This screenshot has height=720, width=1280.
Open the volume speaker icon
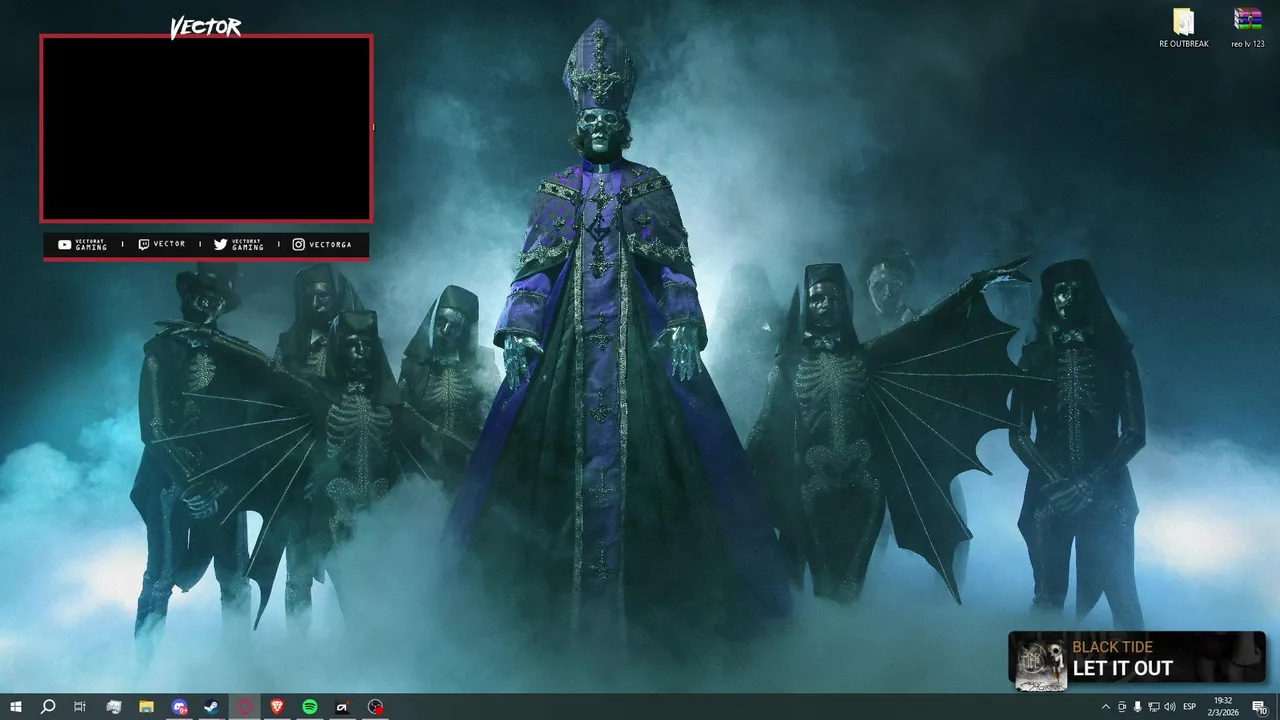click(1170, 707)
